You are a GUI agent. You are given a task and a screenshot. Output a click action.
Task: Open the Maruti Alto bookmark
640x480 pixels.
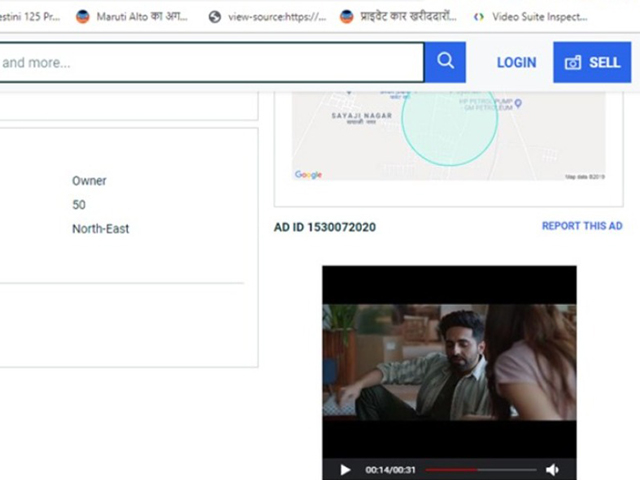pos(131,17)
